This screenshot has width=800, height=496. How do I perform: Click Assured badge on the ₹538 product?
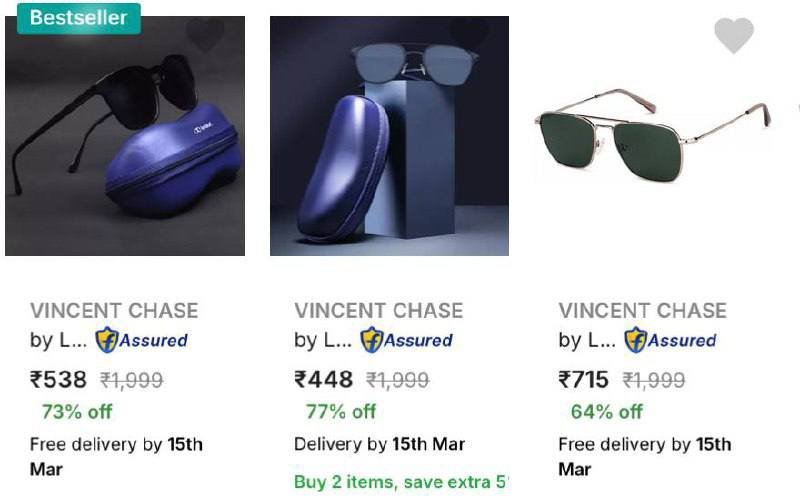coord(141,340)
